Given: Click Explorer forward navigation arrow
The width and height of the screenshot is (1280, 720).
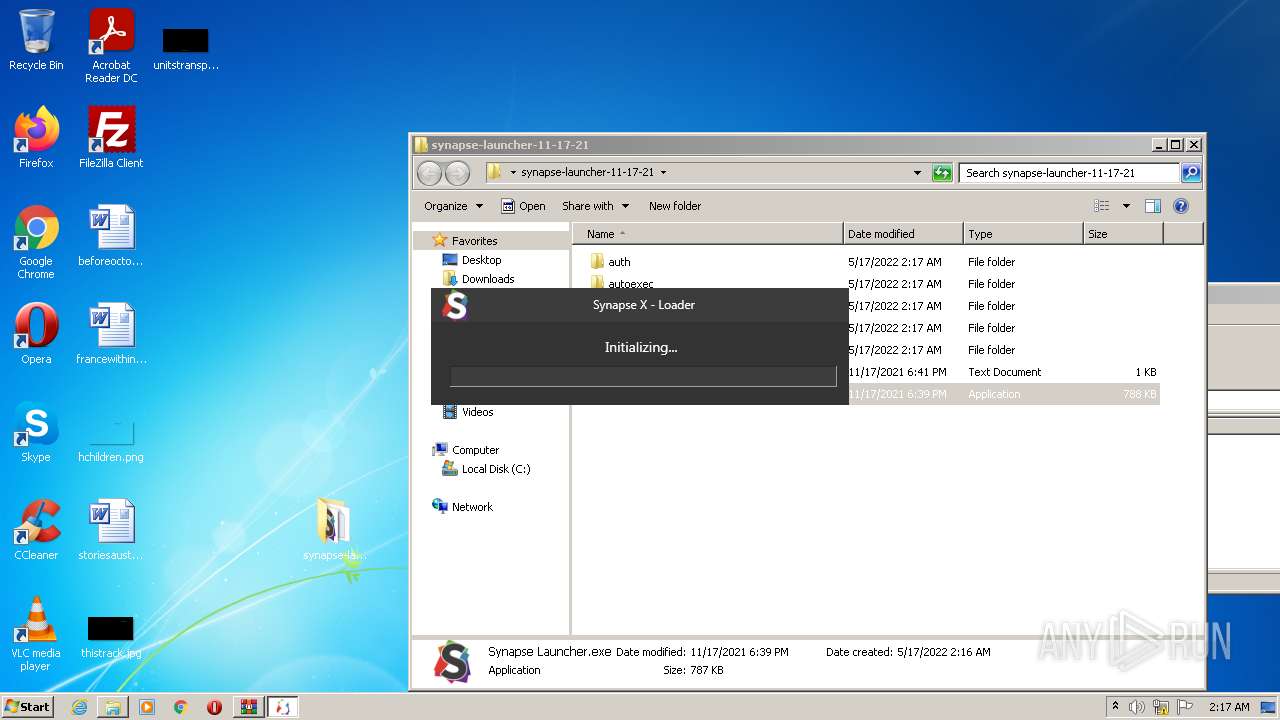Looking at the screenshot, I should click(x=457, y=173).
